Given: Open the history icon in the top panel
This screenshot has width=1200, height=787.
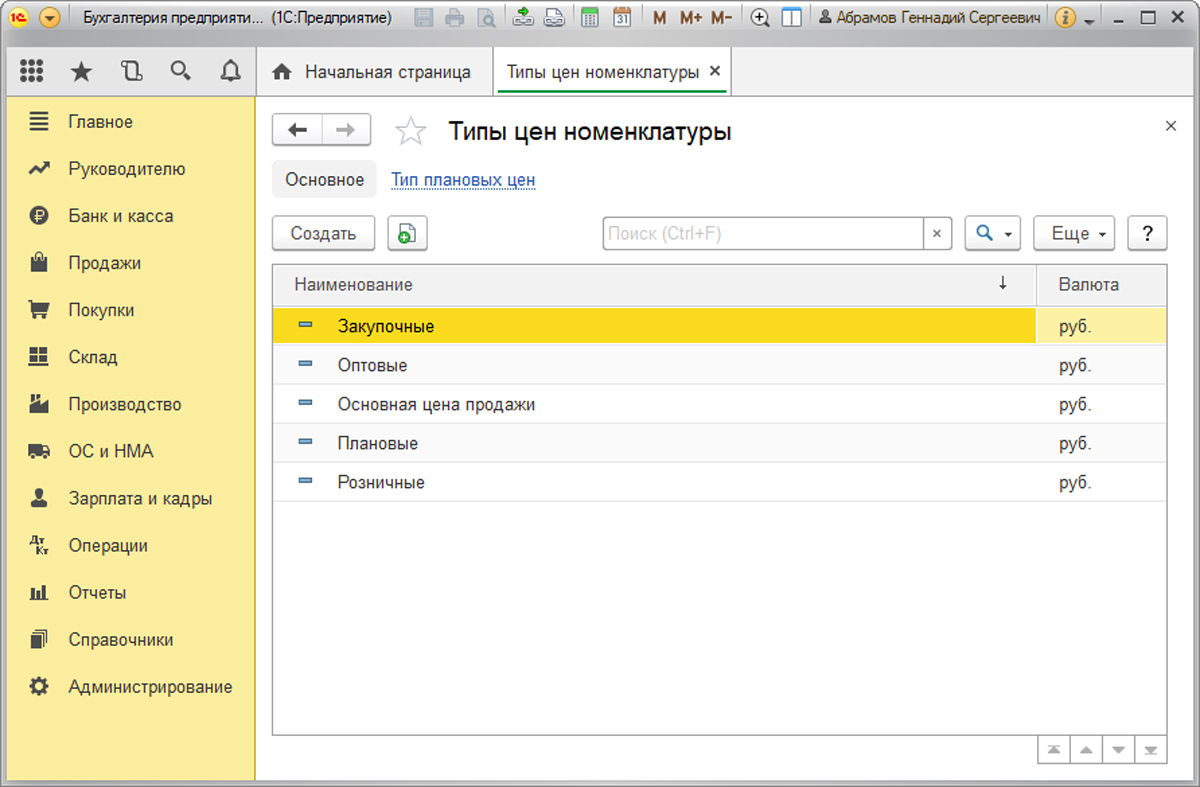Looking at the screenshot, I should coord(131,71).
